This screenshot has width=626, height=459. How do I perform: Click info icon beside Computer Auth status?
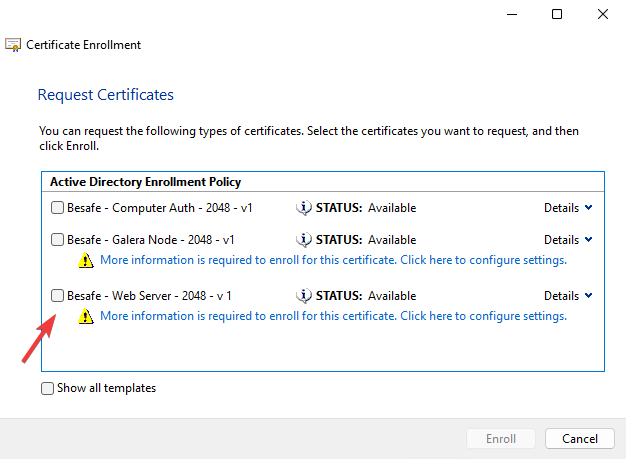click(x=304, y=208)
